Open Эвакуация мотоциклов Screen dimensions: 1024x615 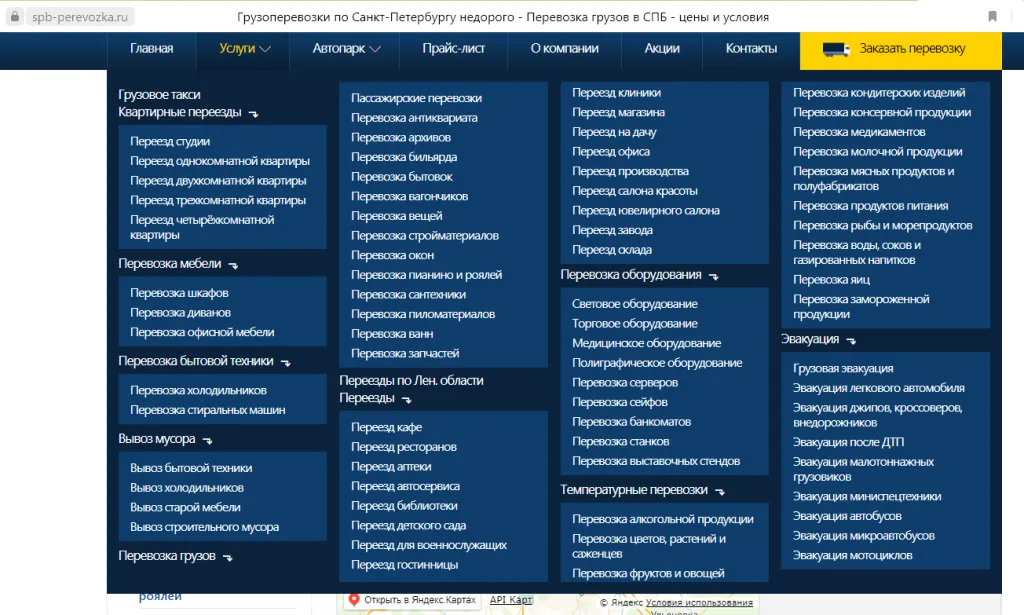pyautogui.click(x=852, y=555)
